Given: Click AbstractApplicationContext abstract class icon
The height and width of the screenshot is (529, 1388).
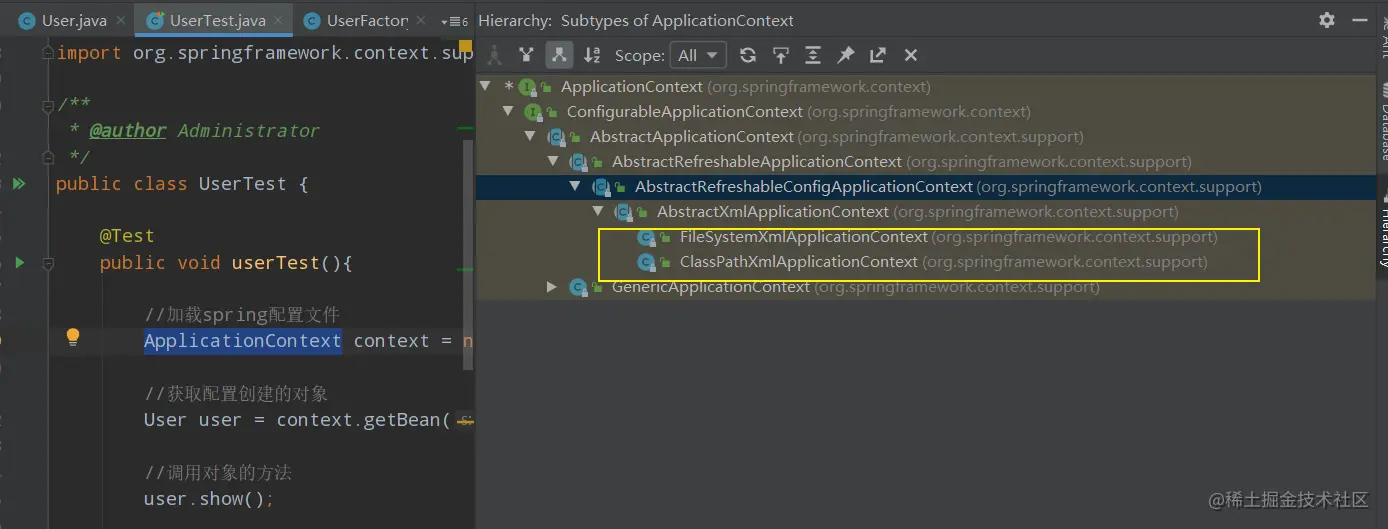Looking at the screenshot, I should (x=556, y=137).
